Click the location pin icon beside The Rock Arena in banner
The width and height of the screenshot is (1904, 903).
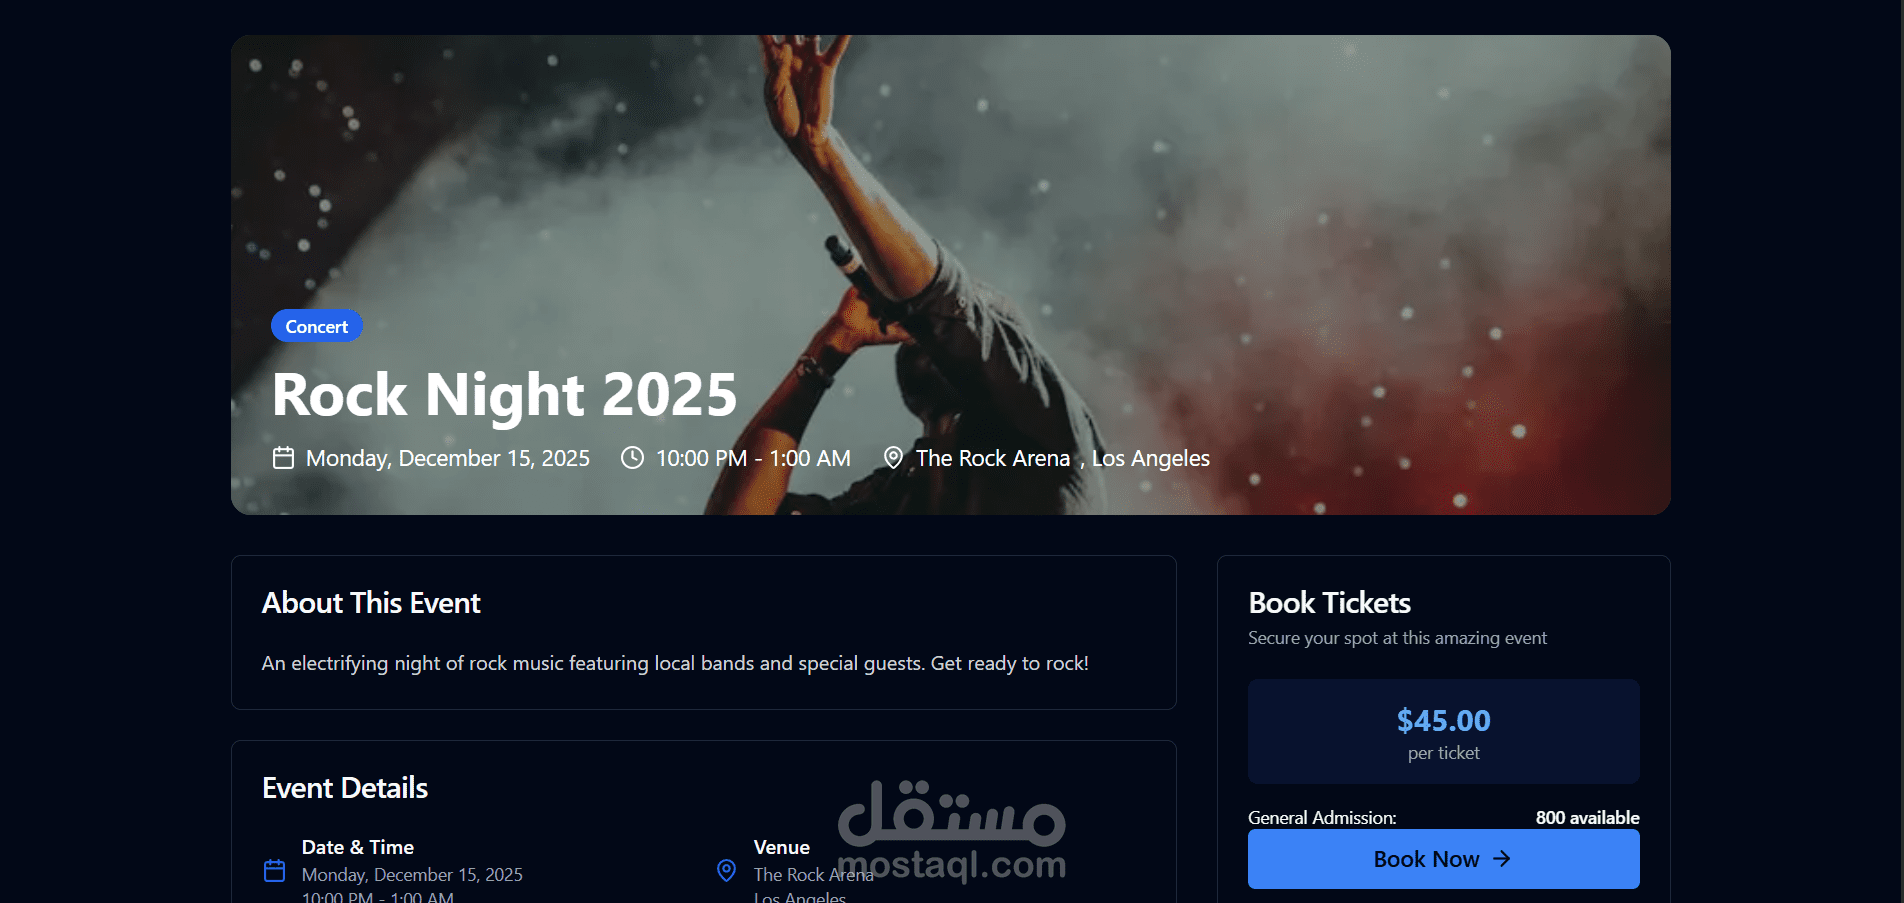coord(893,458)
